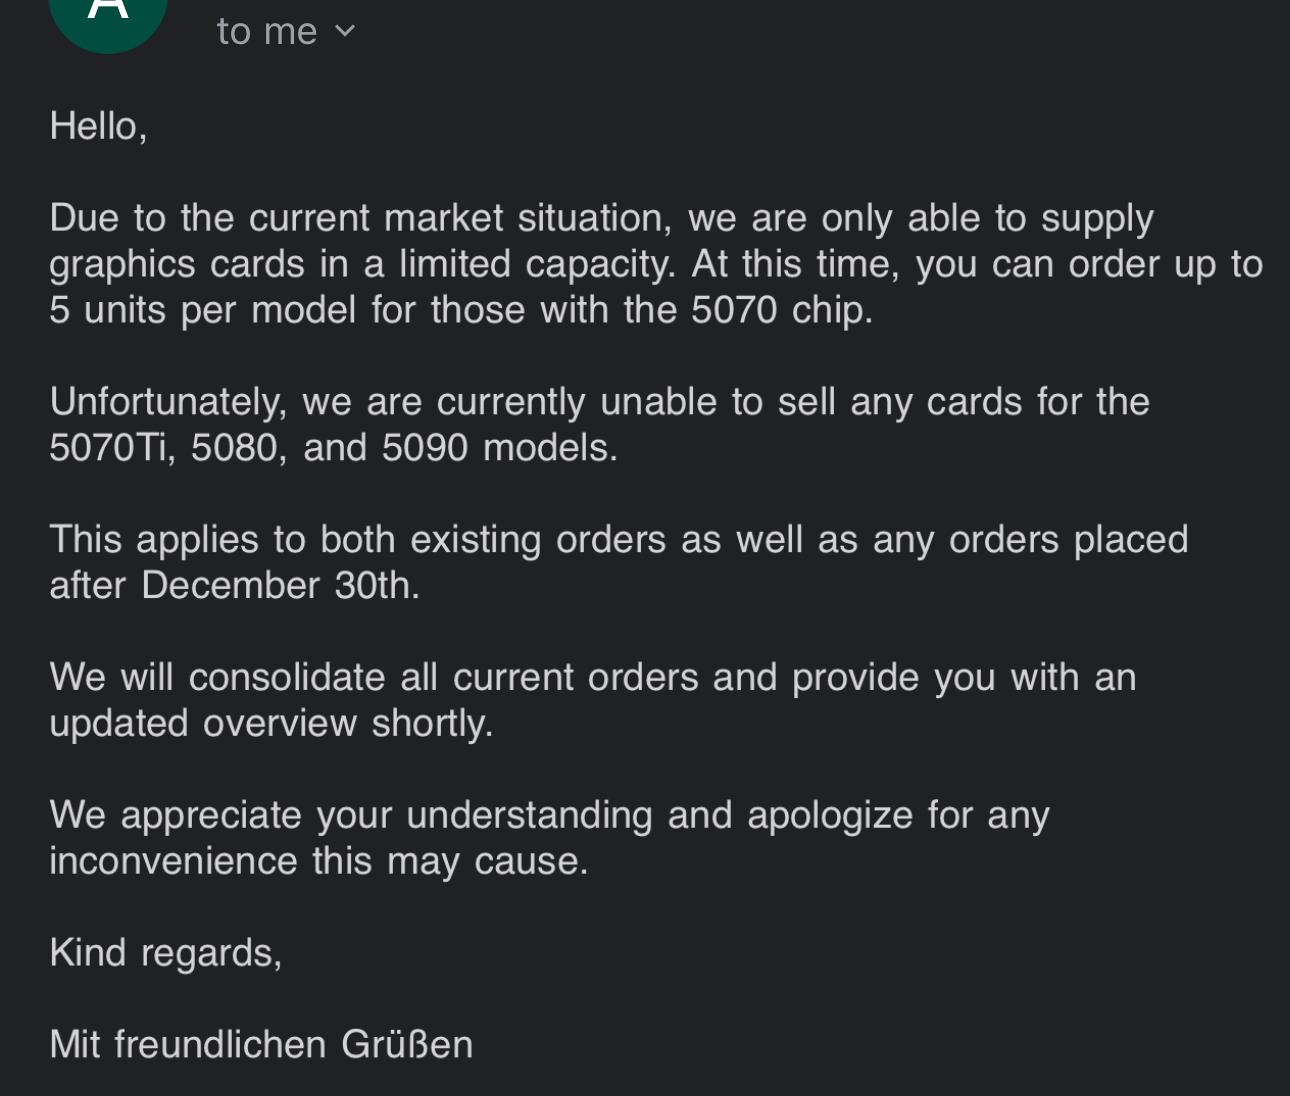Click the line 'Kind regards,'
The image size is (1290, 1096).
pyautogui.click(x=167, y=952)
